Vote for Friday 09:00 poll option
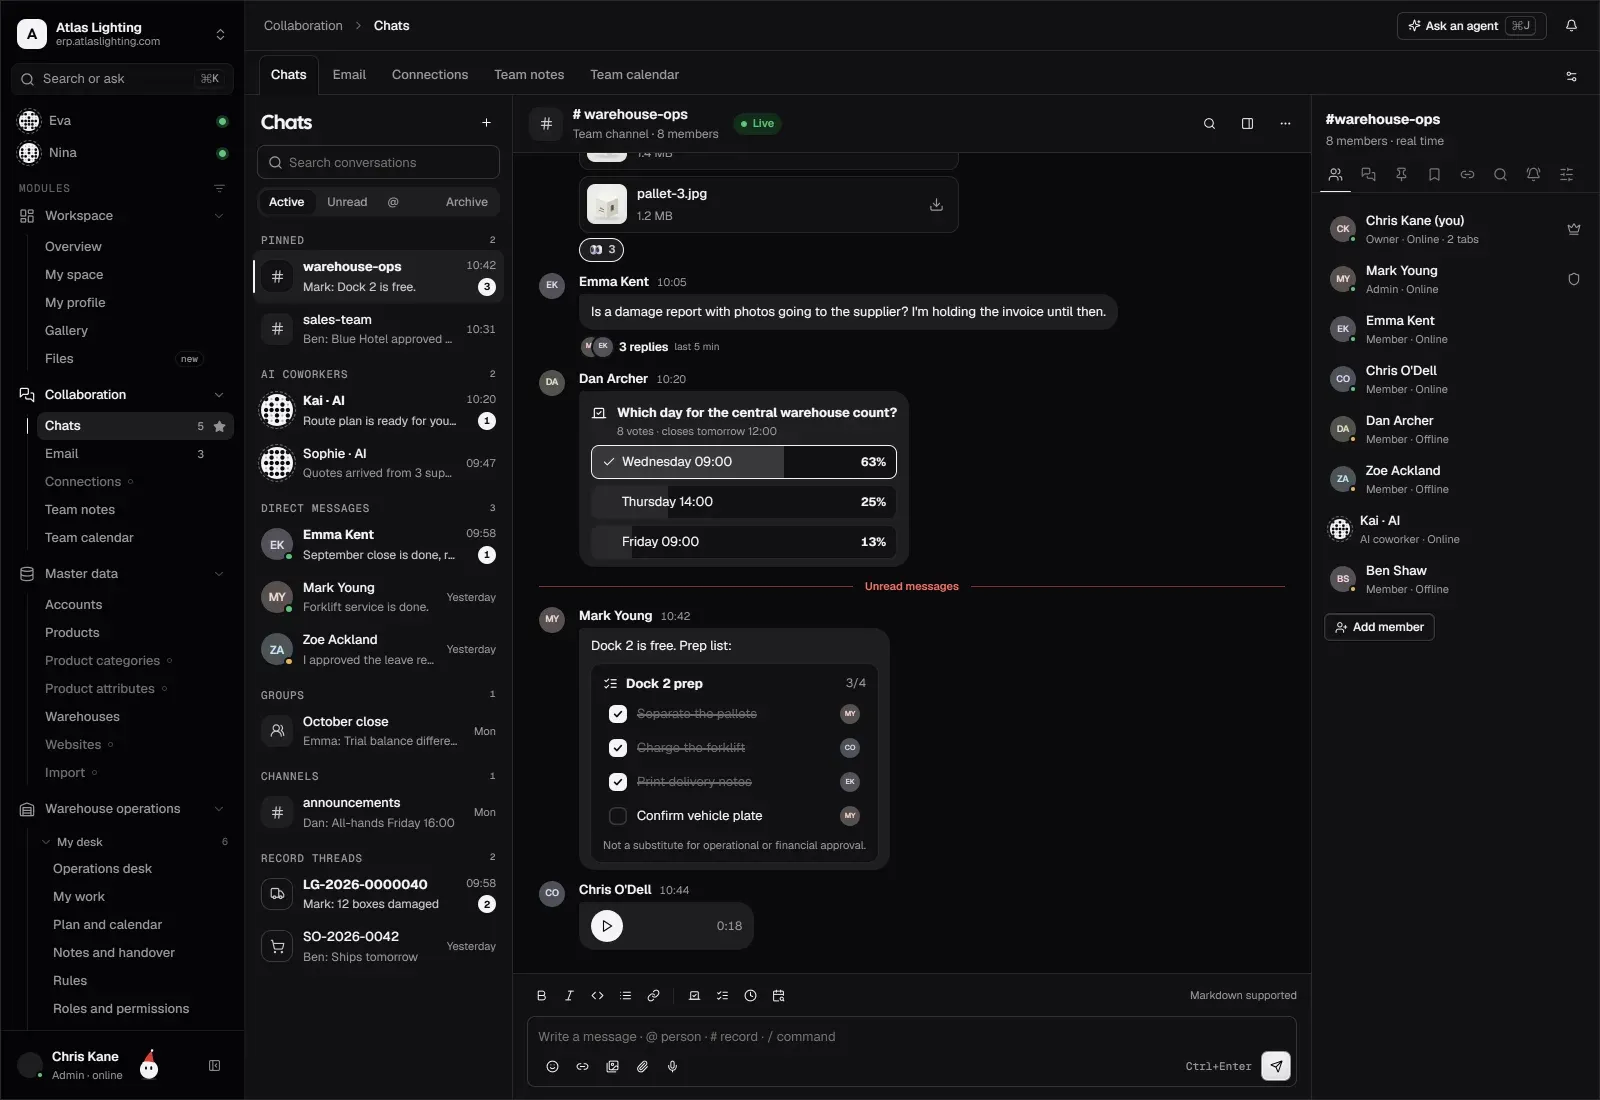Viewport: 1600px width, 1100px height. [743, 542]
